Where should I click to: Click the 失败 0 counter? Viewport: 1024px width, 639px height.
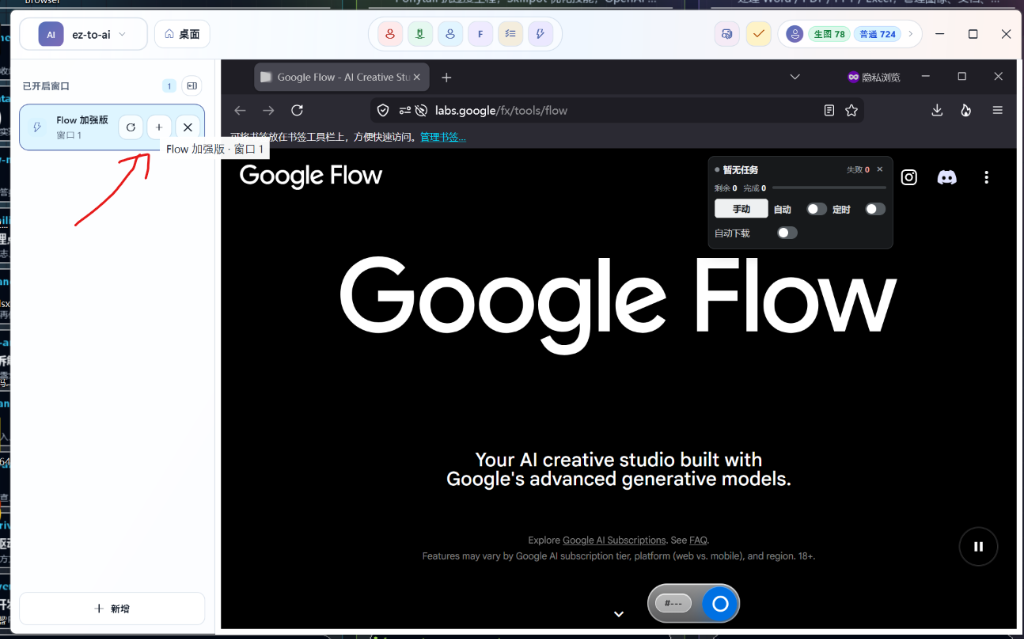pyautogui.click(x=857, y=170)
